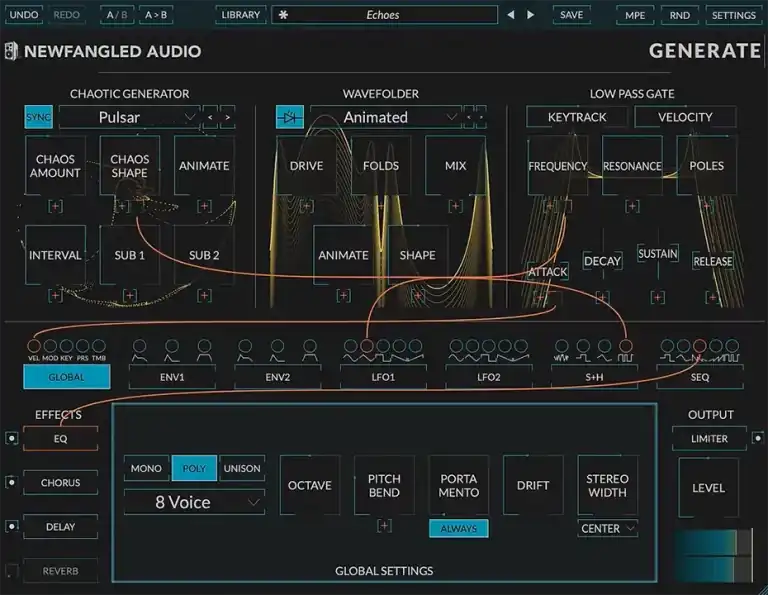The image size is (768, 595).
Task: Select the MOD modulation source circle
Action: tap(50, 346)
